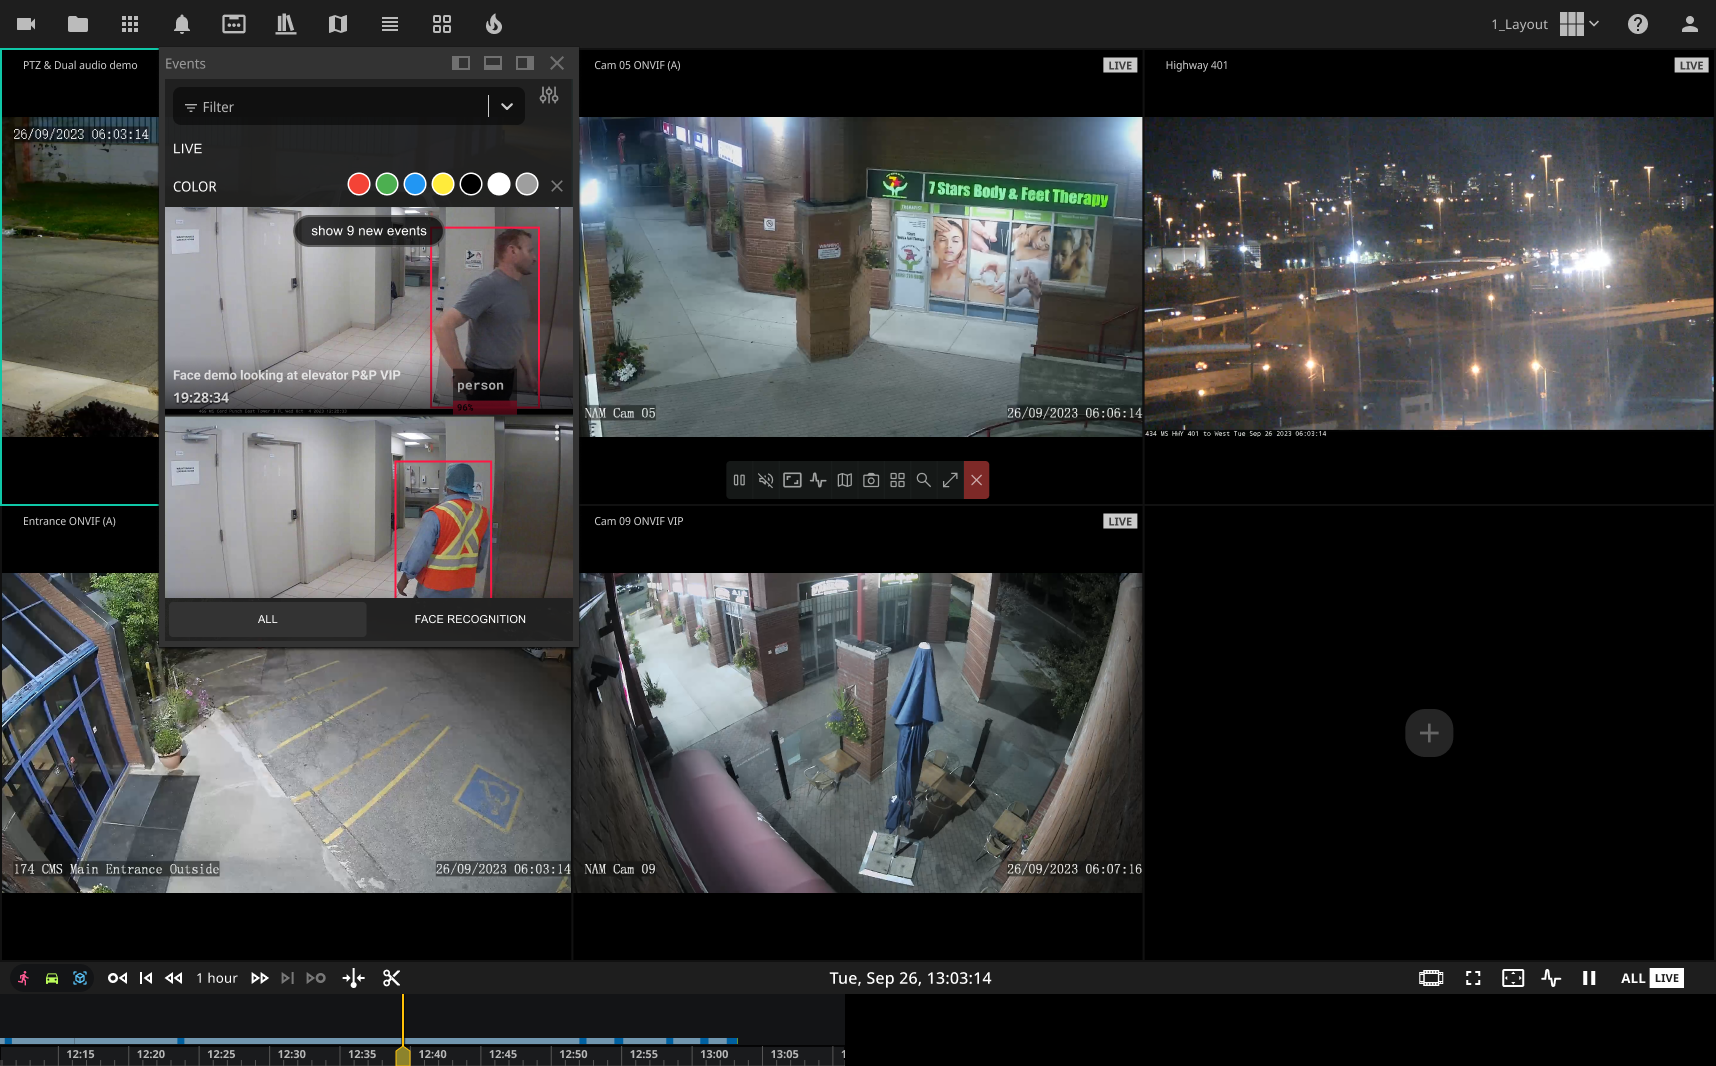Select the red event color filter
The height and width of the screenshot is (1066, 1716).
359,184
